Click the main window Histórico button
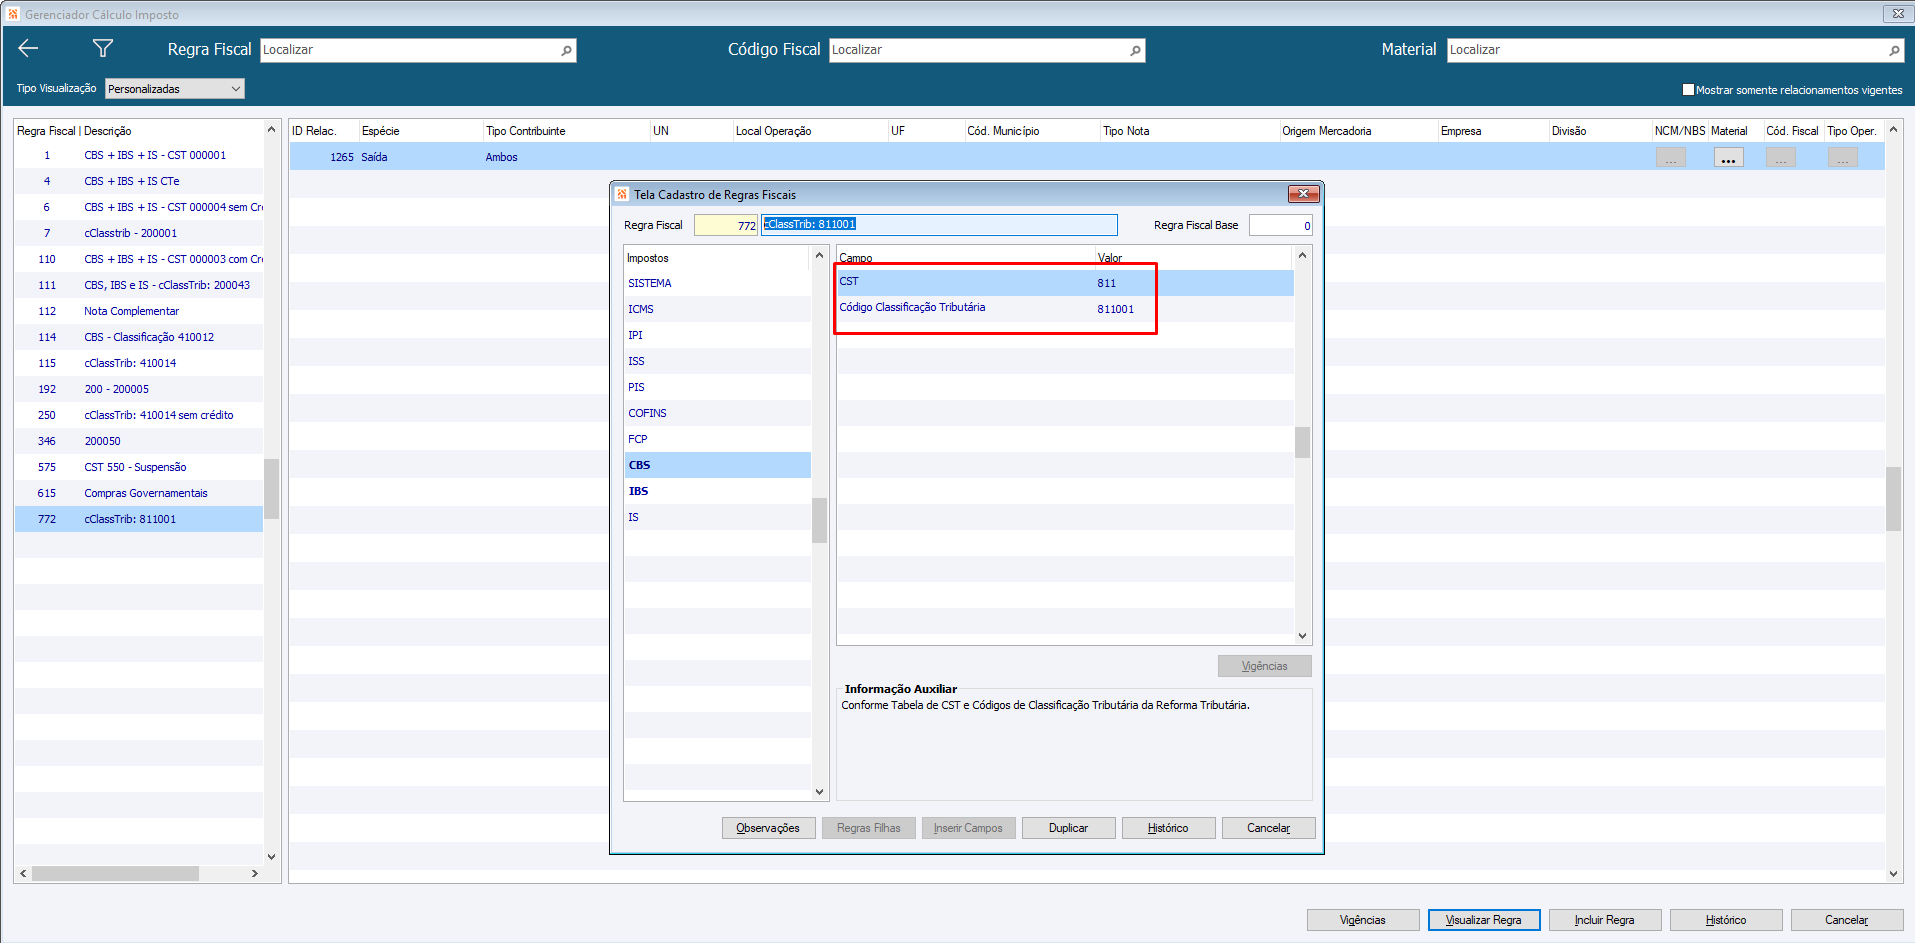Screen dimensions: 1915x943 point(1725,920)
